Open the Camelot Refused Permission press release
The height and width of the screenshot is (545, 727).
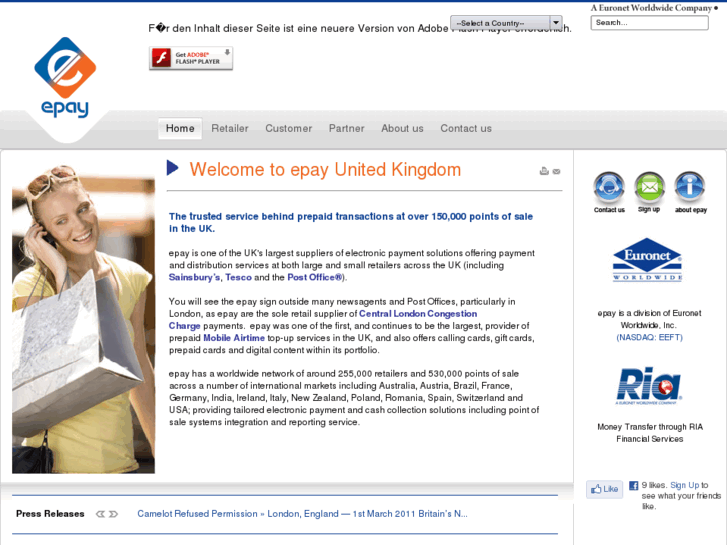pyautogui.click(x=302, y=514)
